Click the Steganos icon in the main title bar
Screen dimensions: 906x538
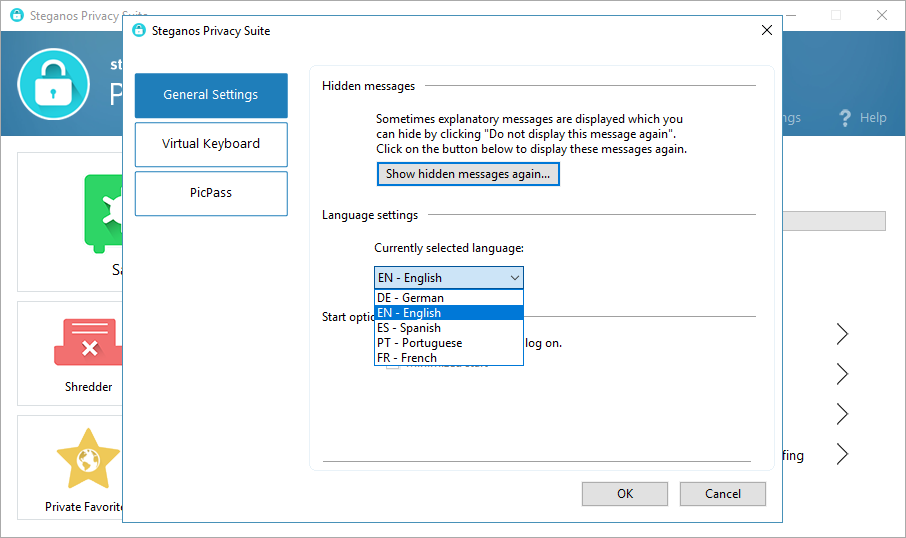click(x=16, y=15)
